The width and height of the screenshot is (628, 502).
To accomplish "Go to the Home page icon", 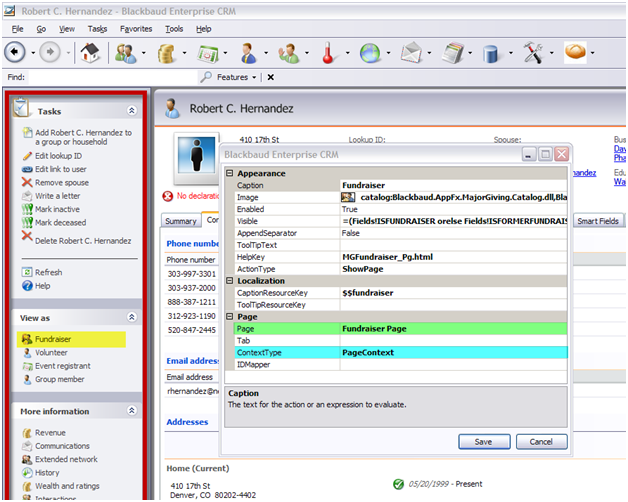I will [x=90, y=52].
